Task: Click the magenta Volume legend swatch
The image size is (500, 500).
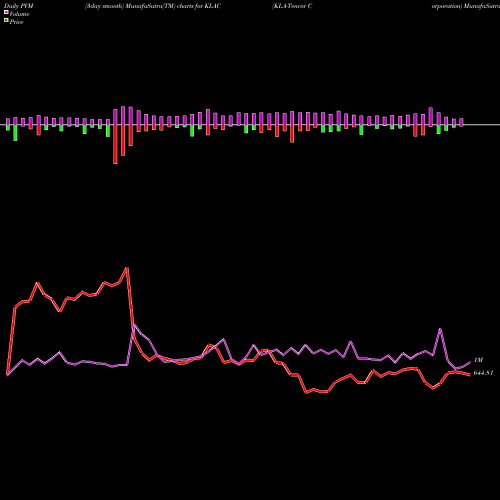Action: click(6, 12)
